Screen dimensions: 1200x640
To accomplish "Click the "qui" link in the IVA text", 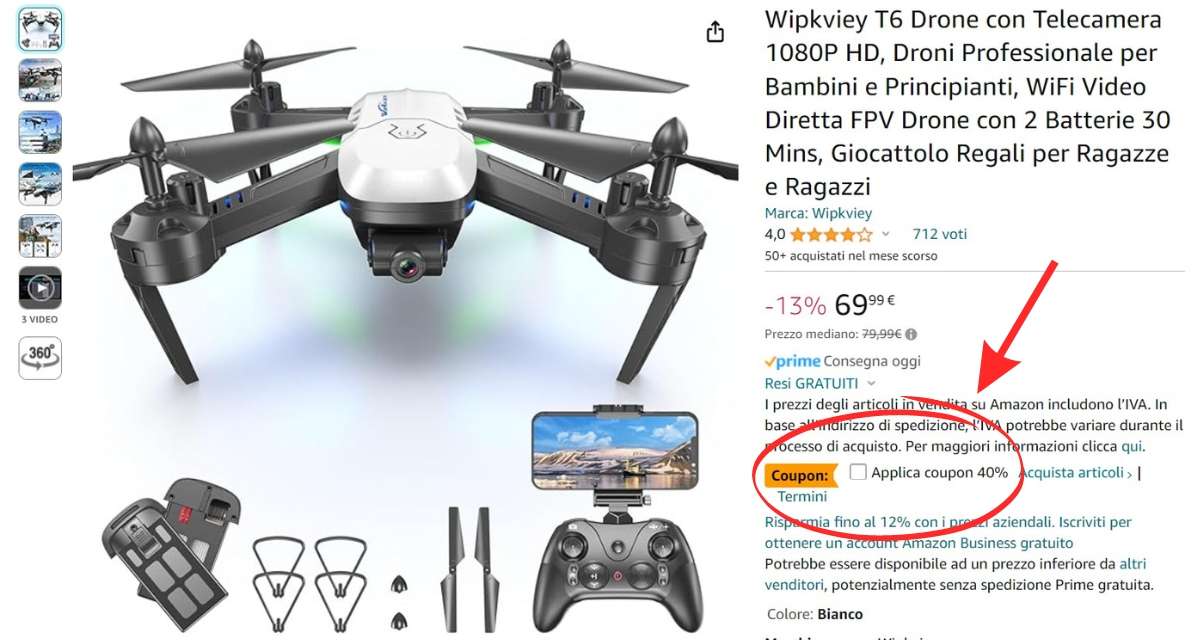I will 1131,446.
